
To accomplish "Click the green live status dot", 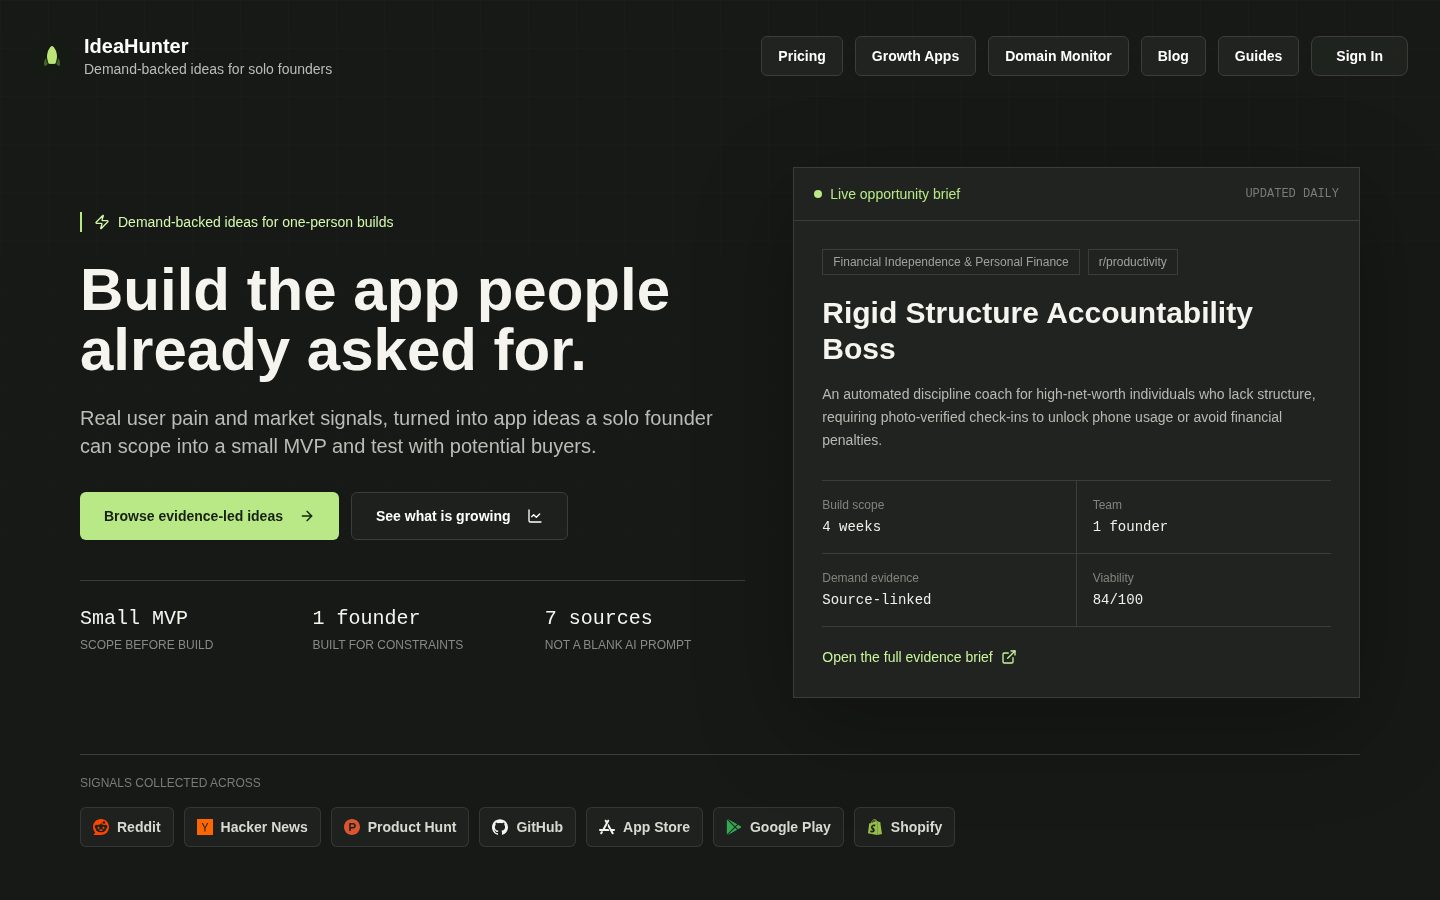I will (818, 194).
